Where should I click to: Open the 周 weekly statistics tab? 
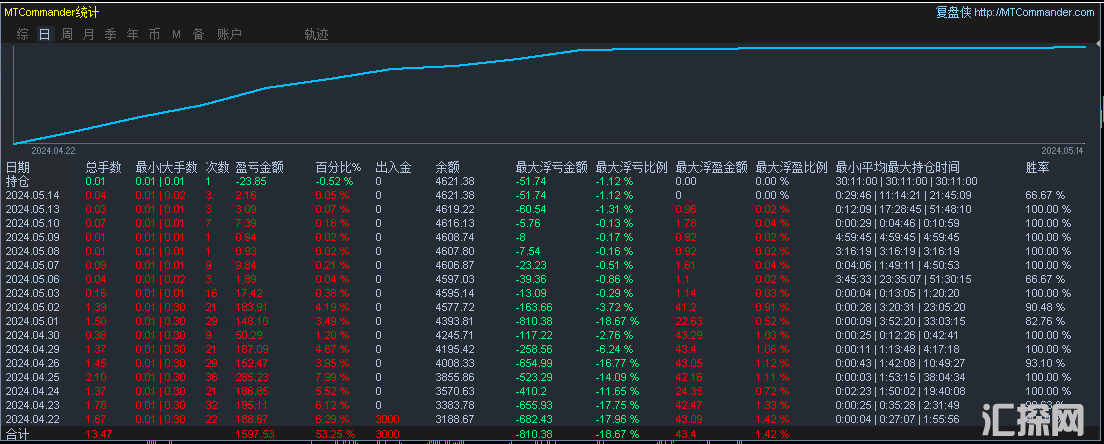point(66,34)
